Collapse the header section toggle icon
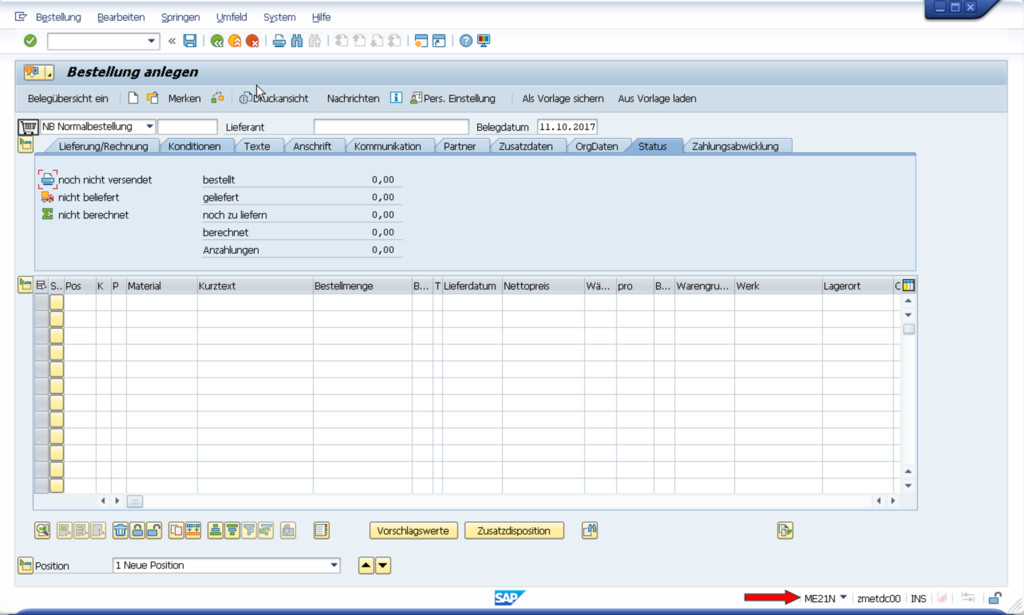The image size is (1024, 615). [25, 146]
